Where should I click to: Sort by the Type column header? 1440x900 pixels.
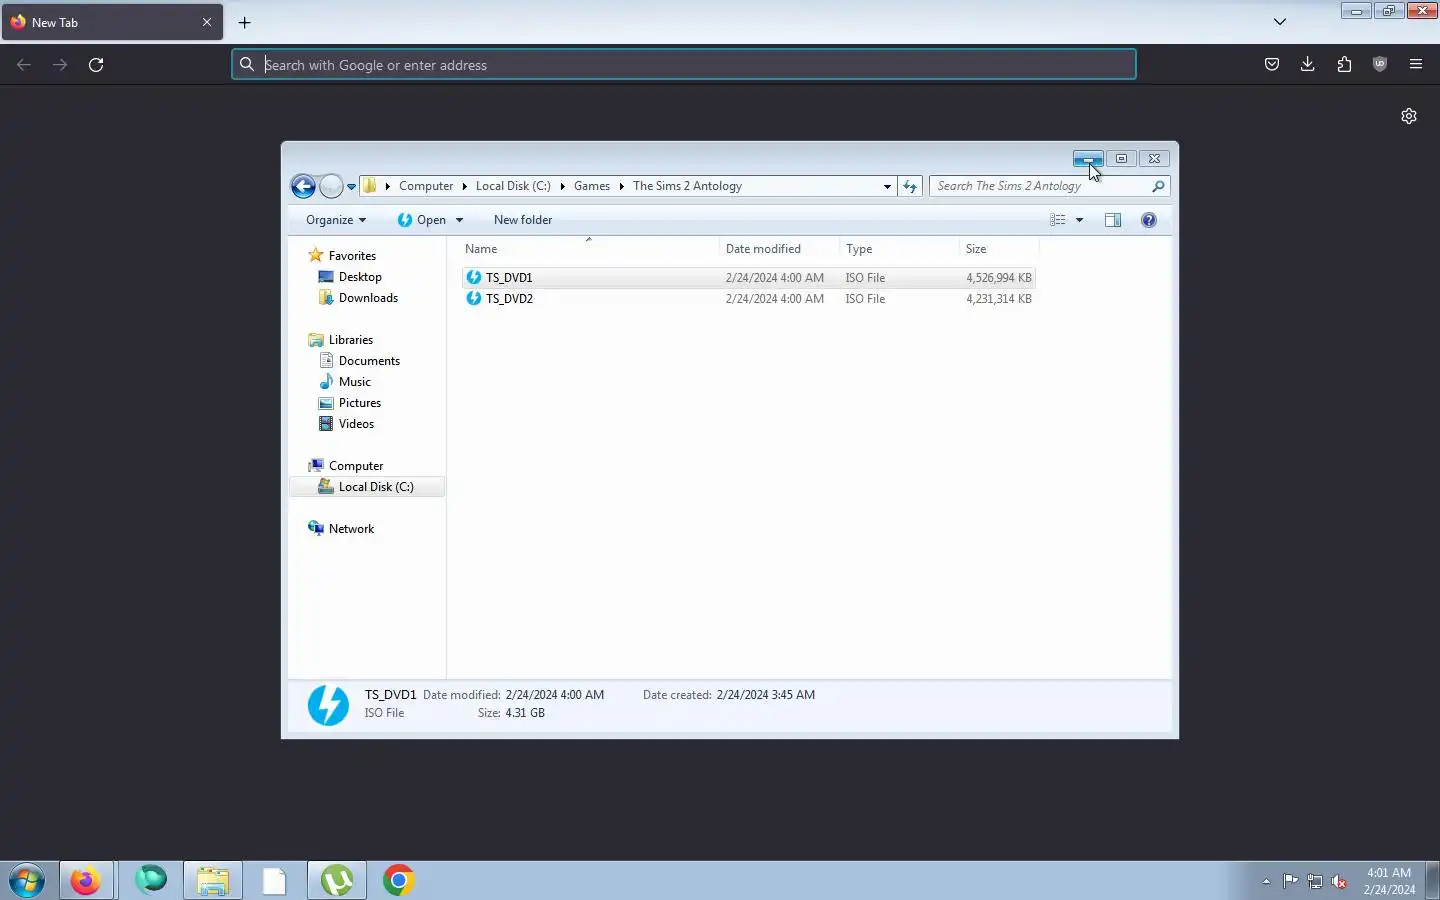899,249
